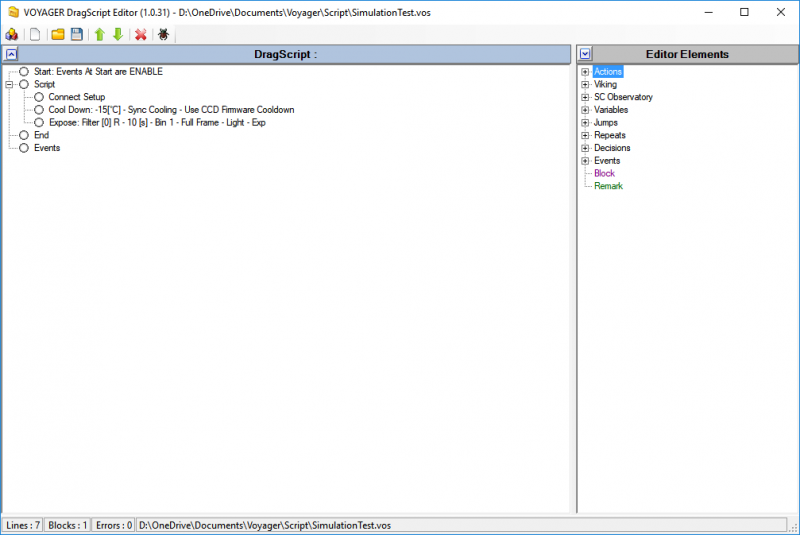Maximize the DragScript Editor window
The image size is (800, 535).
pyautogui.click(x=744, y=12)
